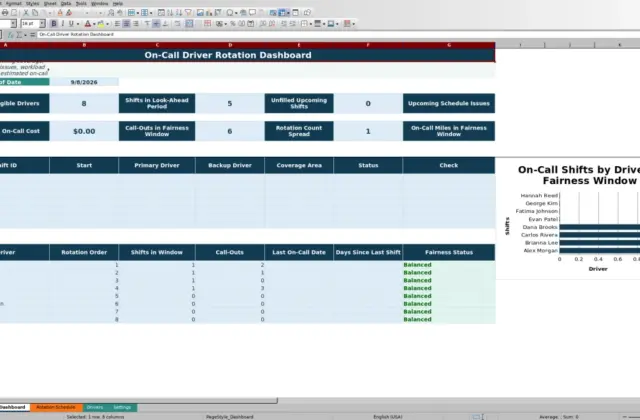Open the Select Function sum dropdown arrow
The height and width of the screenshot is (420, 640).
tap(25, 35)
